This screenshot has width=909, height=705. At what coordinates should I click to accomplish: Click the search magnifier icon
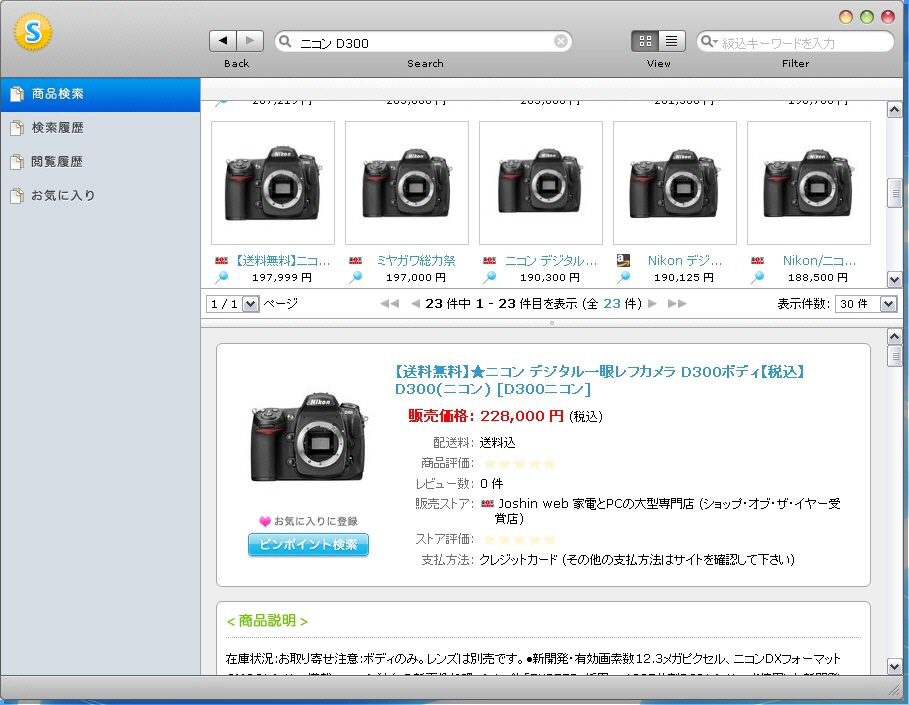coord(285,41)
